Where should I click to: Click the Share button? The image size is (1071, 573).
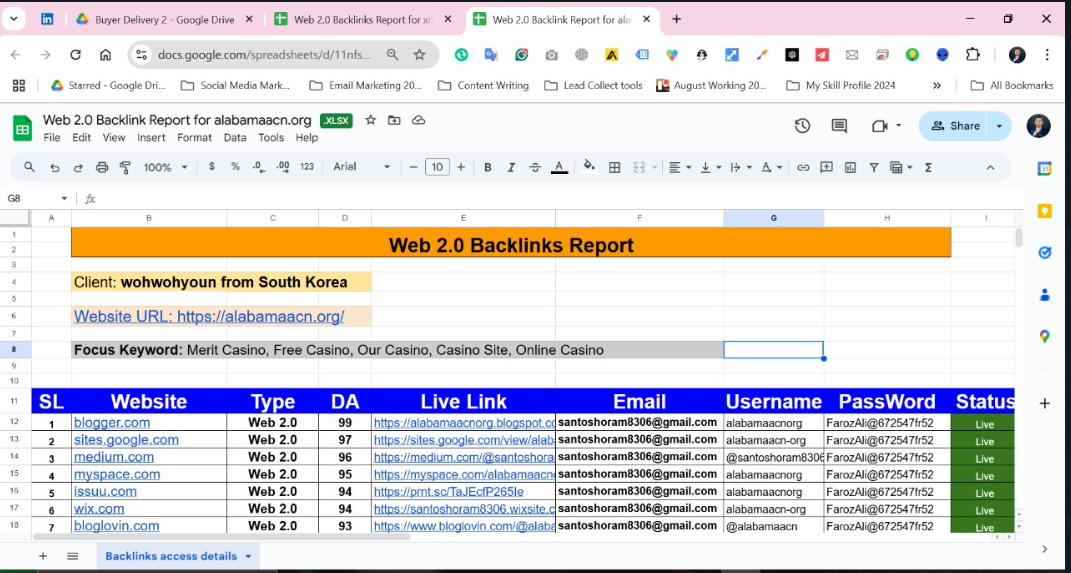(x=954, y=126)
